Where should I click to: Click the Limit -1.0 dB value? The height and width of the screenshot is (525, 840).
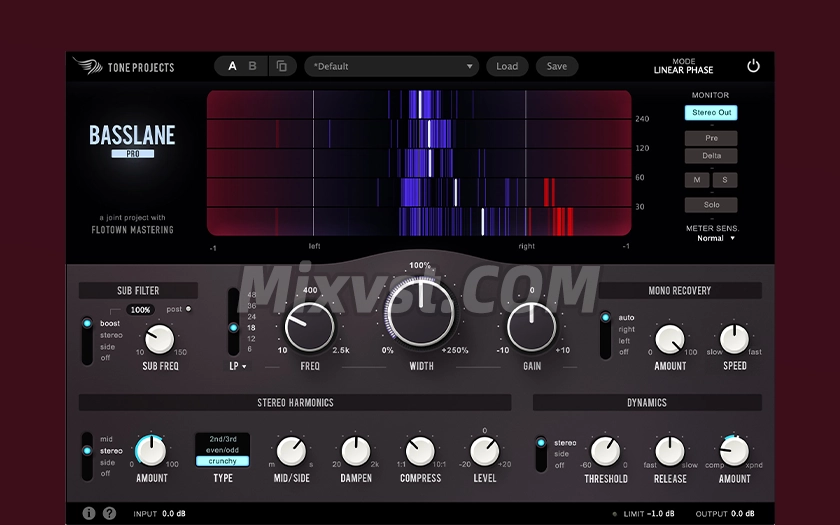click(661, 514)
